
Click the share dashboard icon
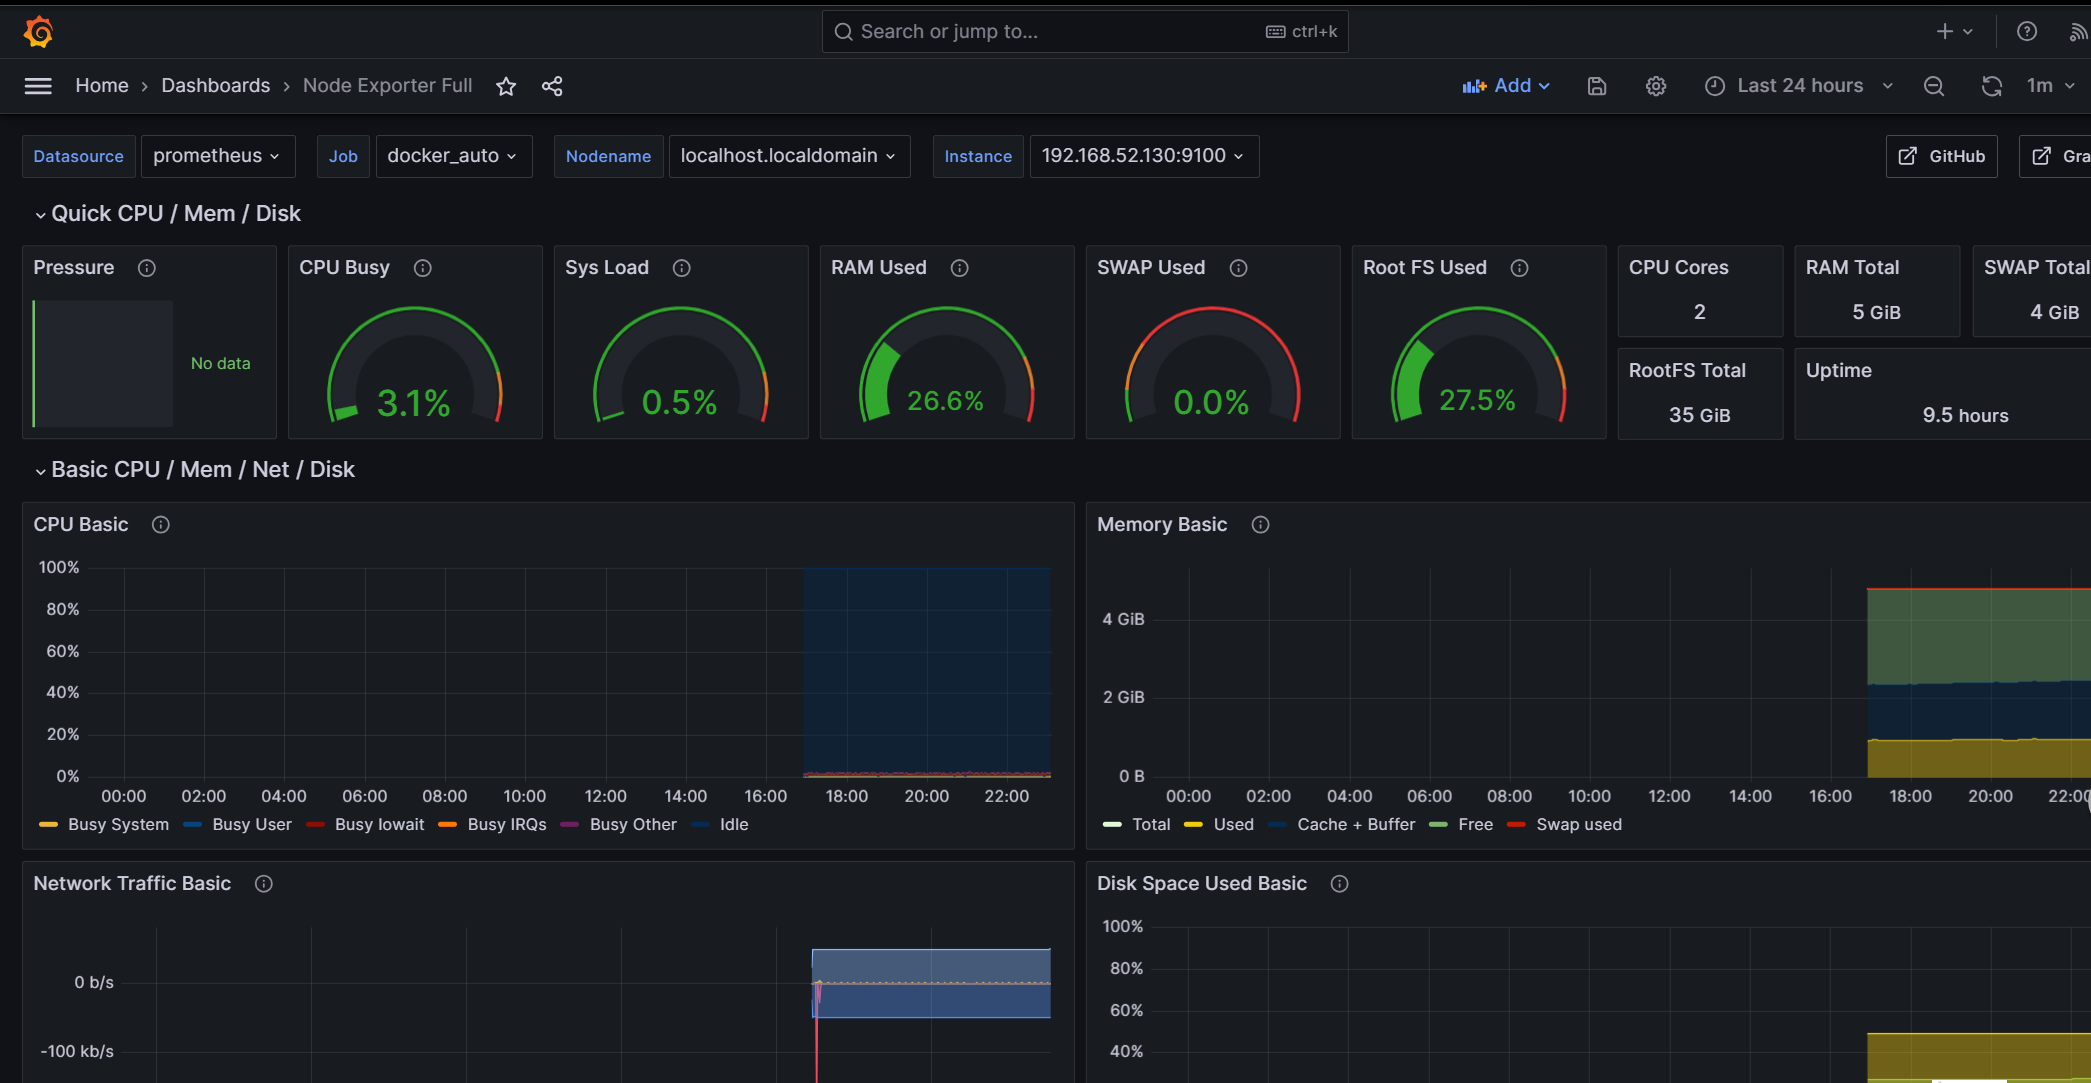pos(552,86)
